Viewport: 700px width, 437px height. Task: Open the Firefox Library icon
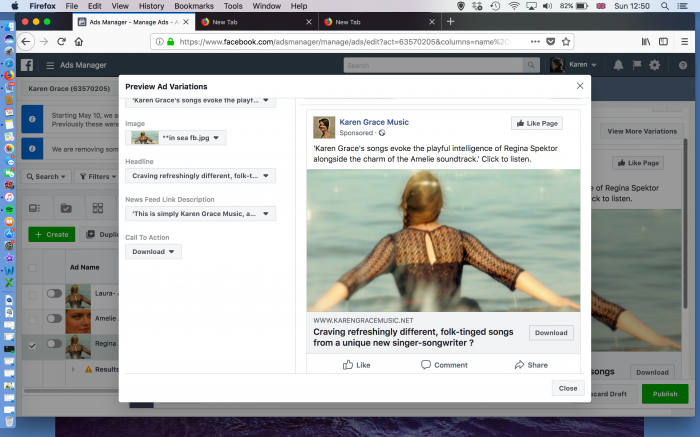point(646,42)
